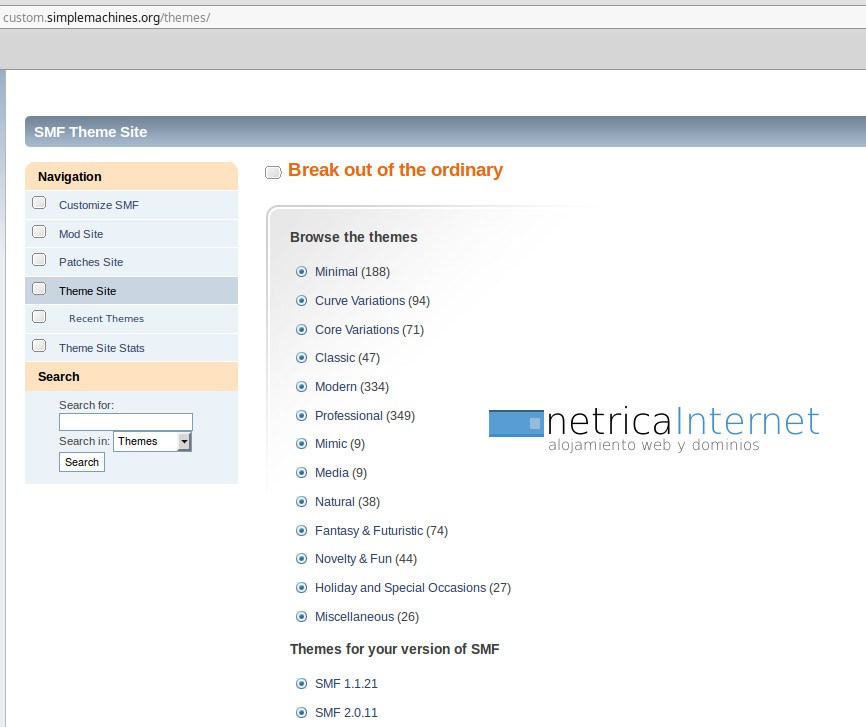This screenshot has width=866, height=727.
Task: Open the Curve Variations theme category
Action: (x=359, y=301)
